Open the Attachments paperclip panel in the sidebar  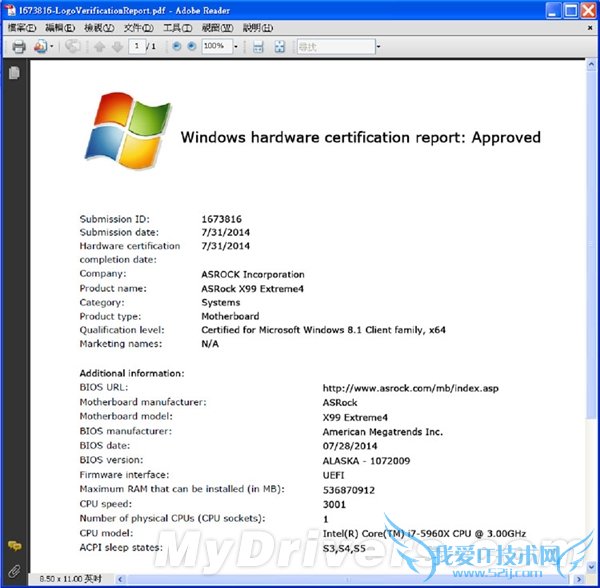point(14,570)
